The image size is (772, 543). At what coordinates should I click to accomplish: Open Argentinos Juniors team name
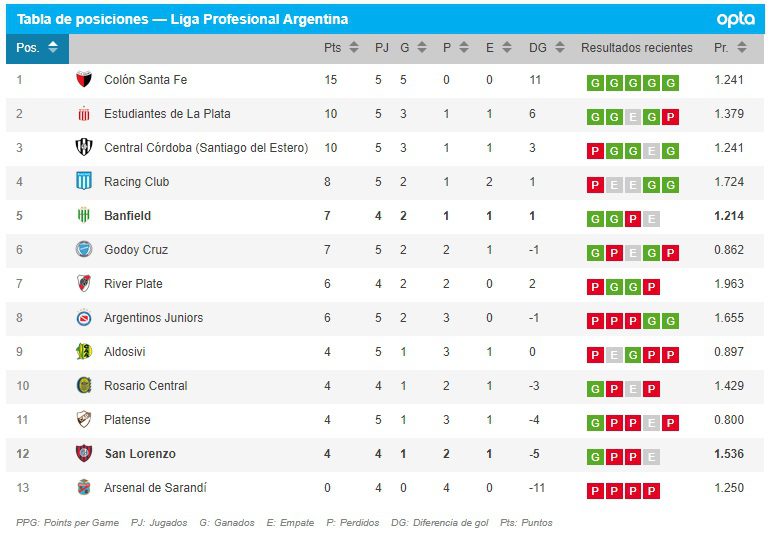tap(153, 318)
